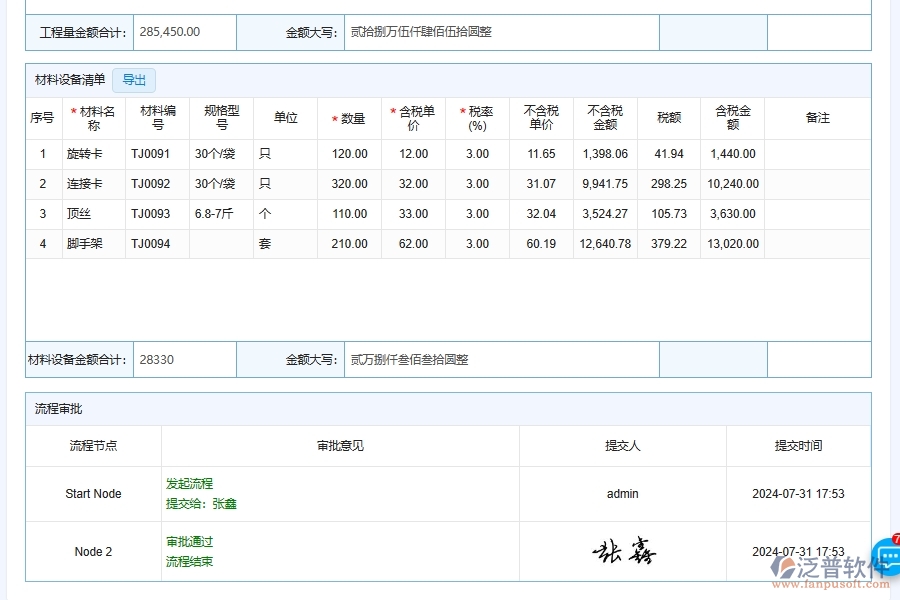The height and width of the screenshot is (600, 900).
Task: Click the 发起流程 link in Start Node
Action: click(190, 483)
